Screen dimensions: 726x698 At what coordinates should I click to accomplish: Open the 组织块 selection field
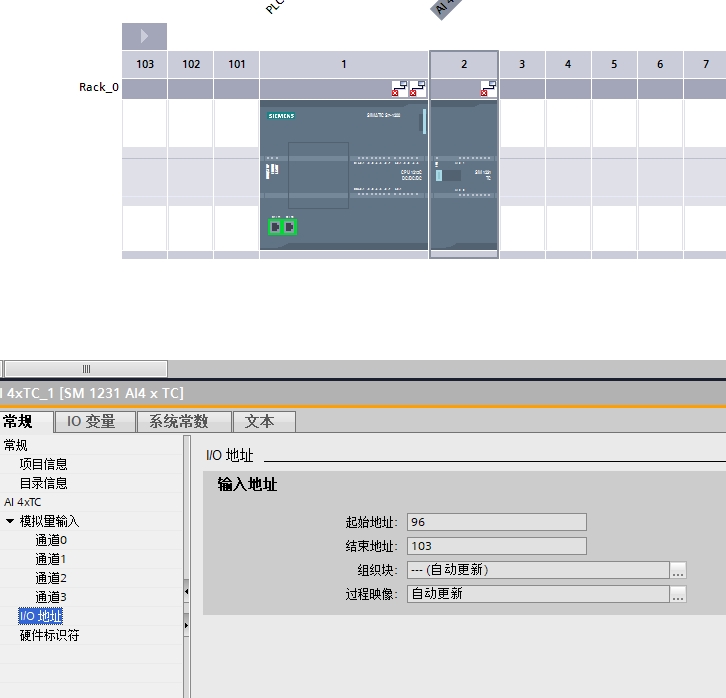tap(537, 570)
